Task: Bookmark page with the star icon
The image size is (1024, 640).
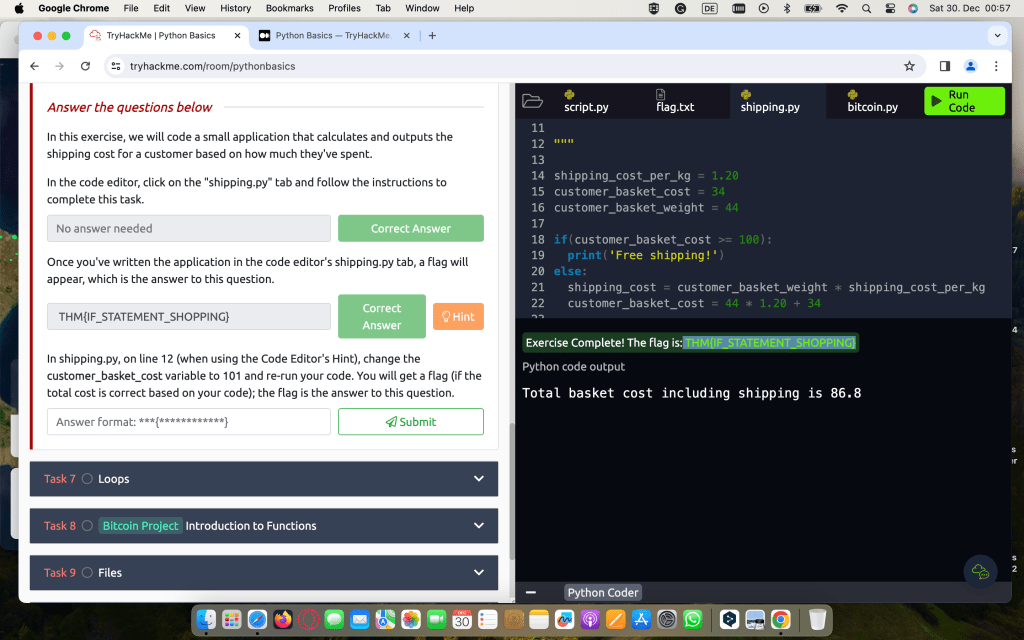Action: tap(909, 66)
